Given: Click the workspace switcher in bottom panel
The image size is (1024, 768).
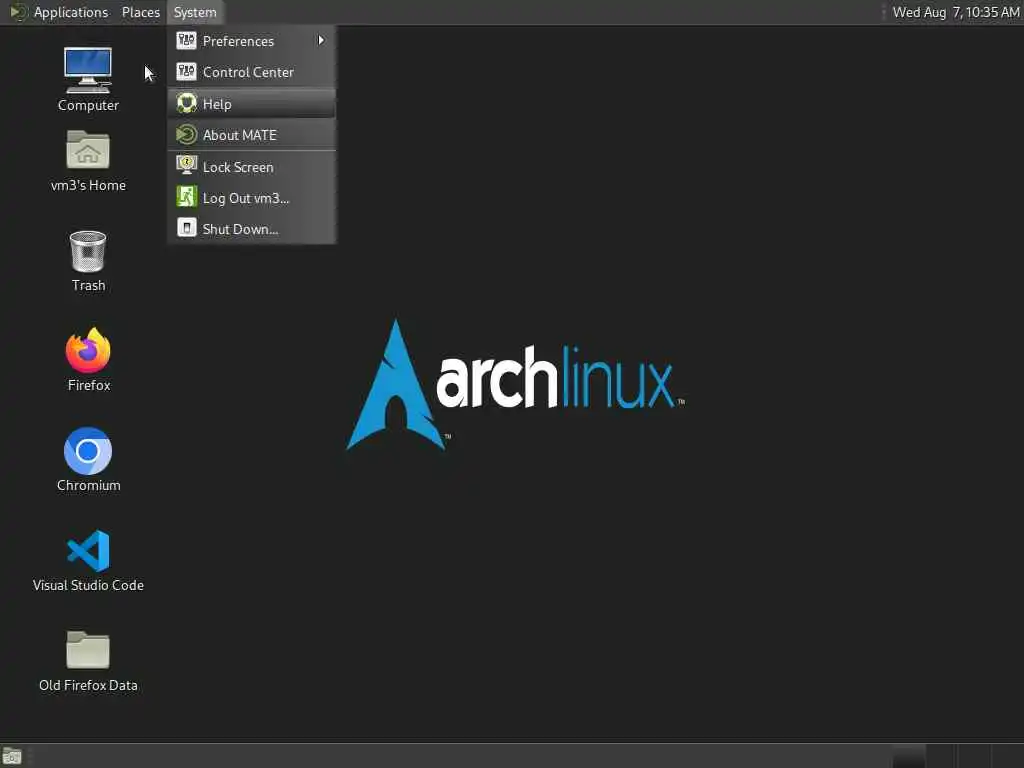Looking at the screenshot, I should pyautogui.click(x=957, y=756).
